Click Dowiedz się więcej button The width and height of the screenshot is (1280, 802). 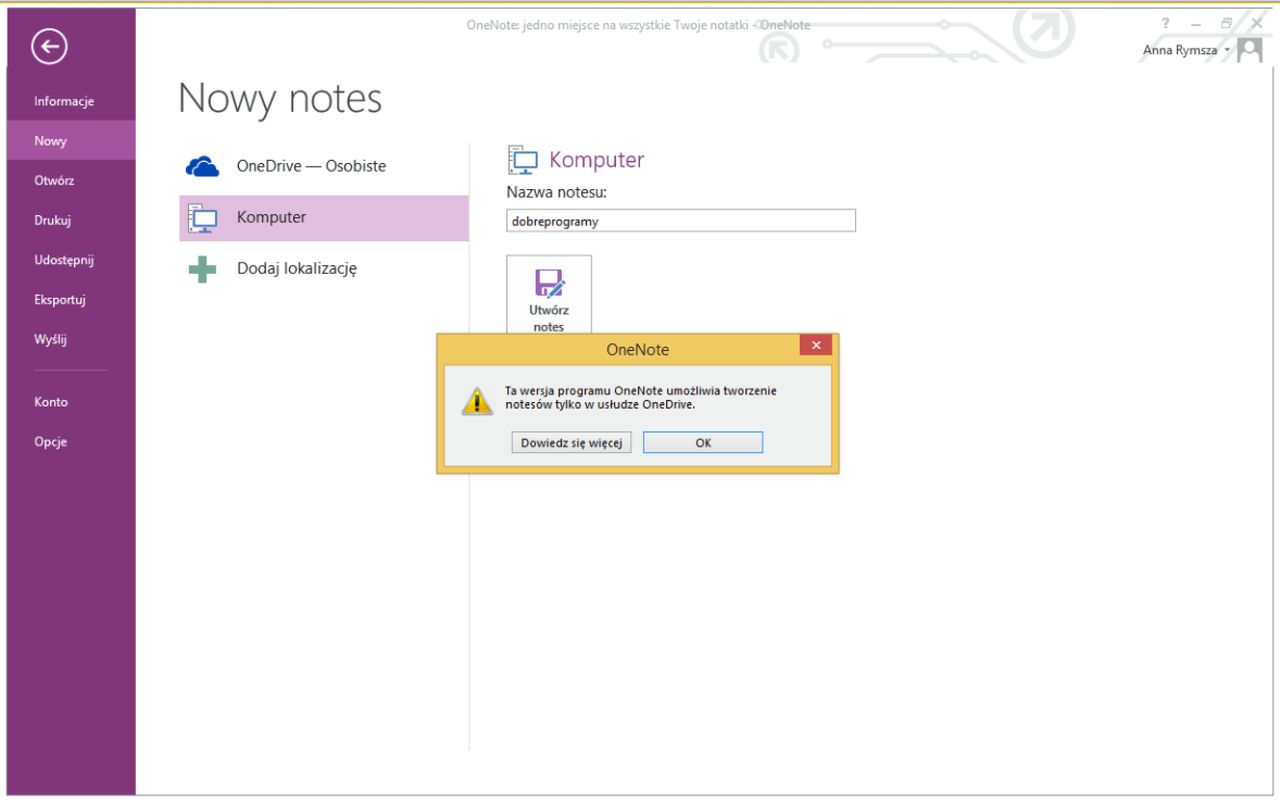571,442
